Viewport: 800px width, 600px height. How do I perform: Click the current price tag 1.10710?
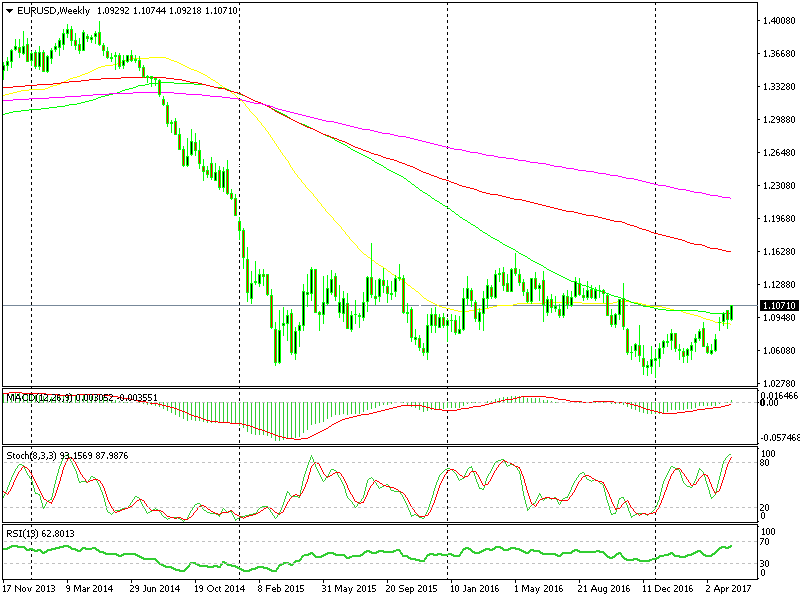pos(779,306)
